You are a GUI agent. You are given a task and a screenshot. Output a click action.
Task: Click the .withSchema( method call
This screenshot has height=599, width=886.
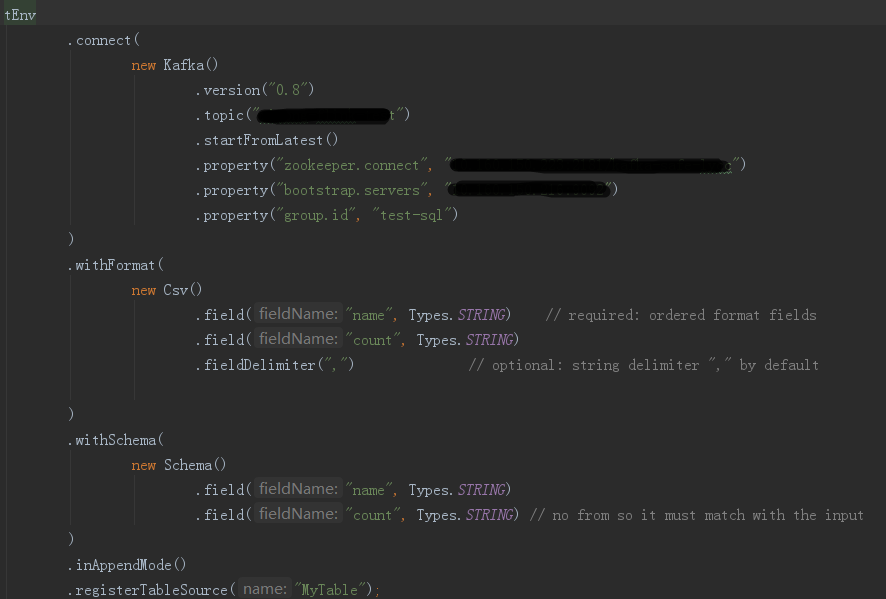pyautogui.click(x=115, y=440)
